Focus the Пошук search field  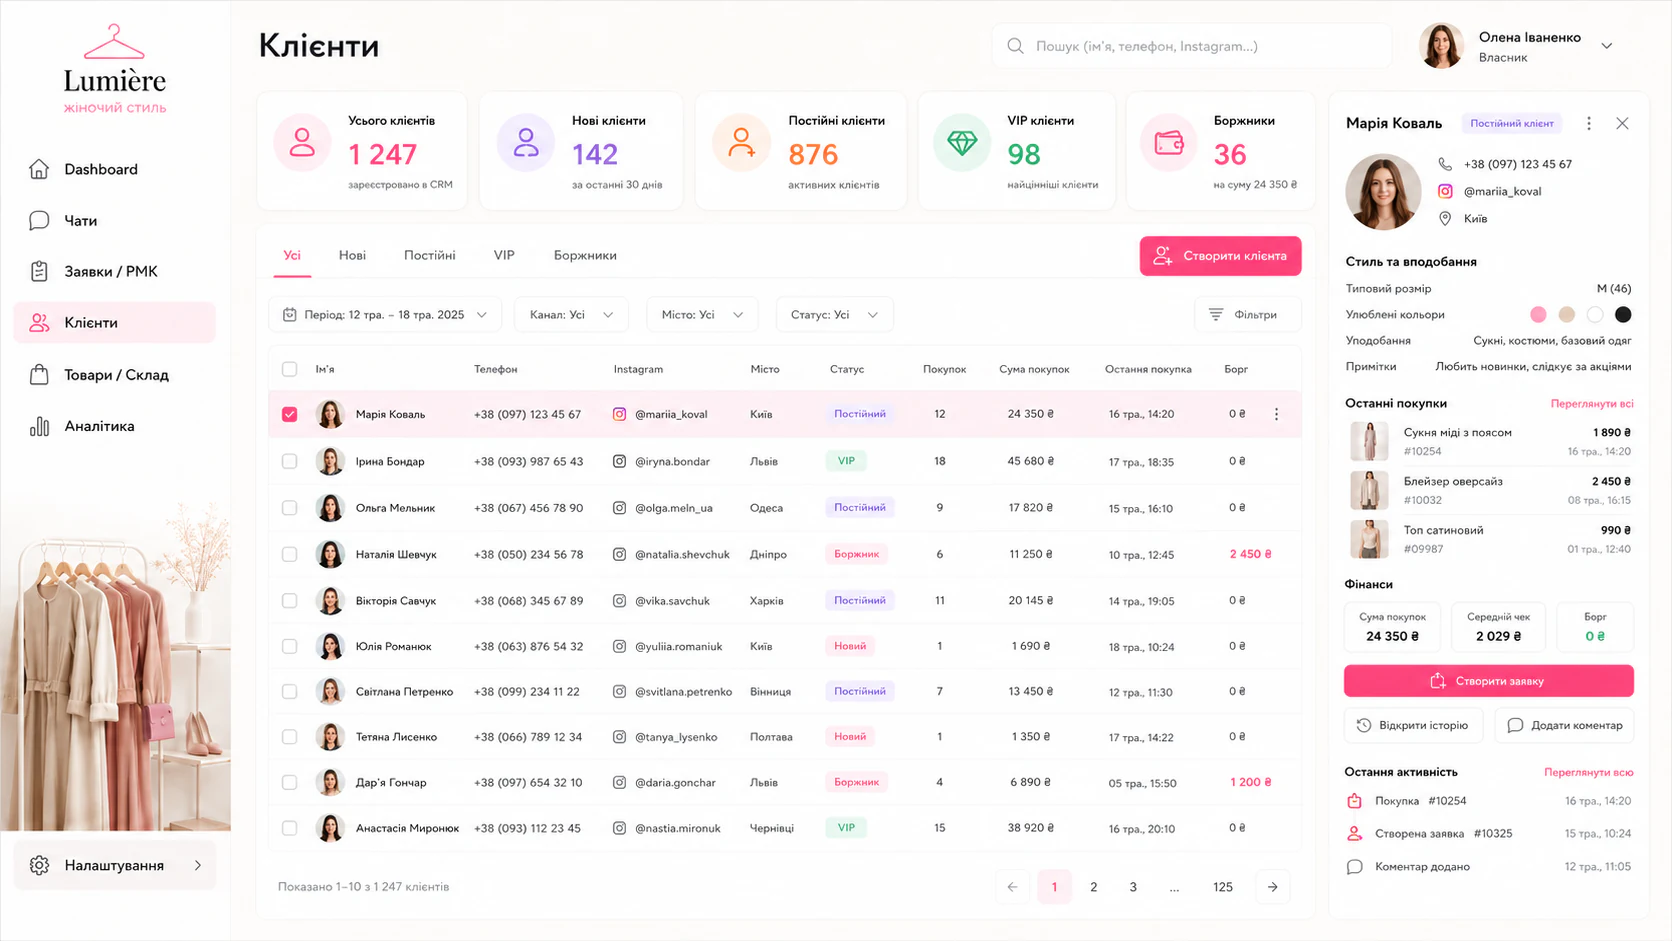point(1191,46)
